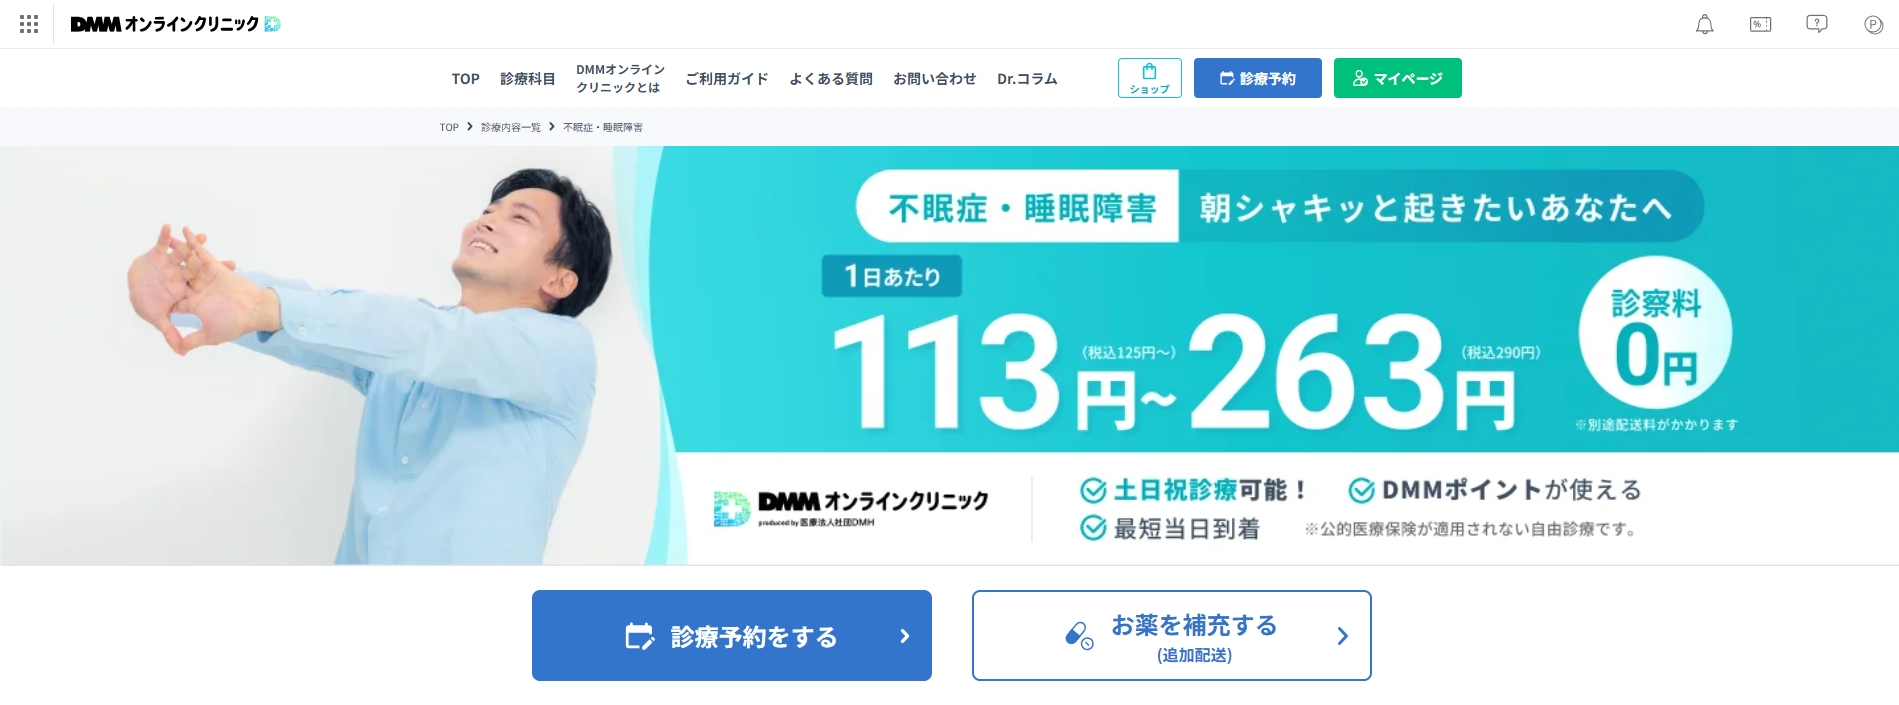Click the DMM オンラインクリニック header logo
1899x705 pixels.
[176, 24]
